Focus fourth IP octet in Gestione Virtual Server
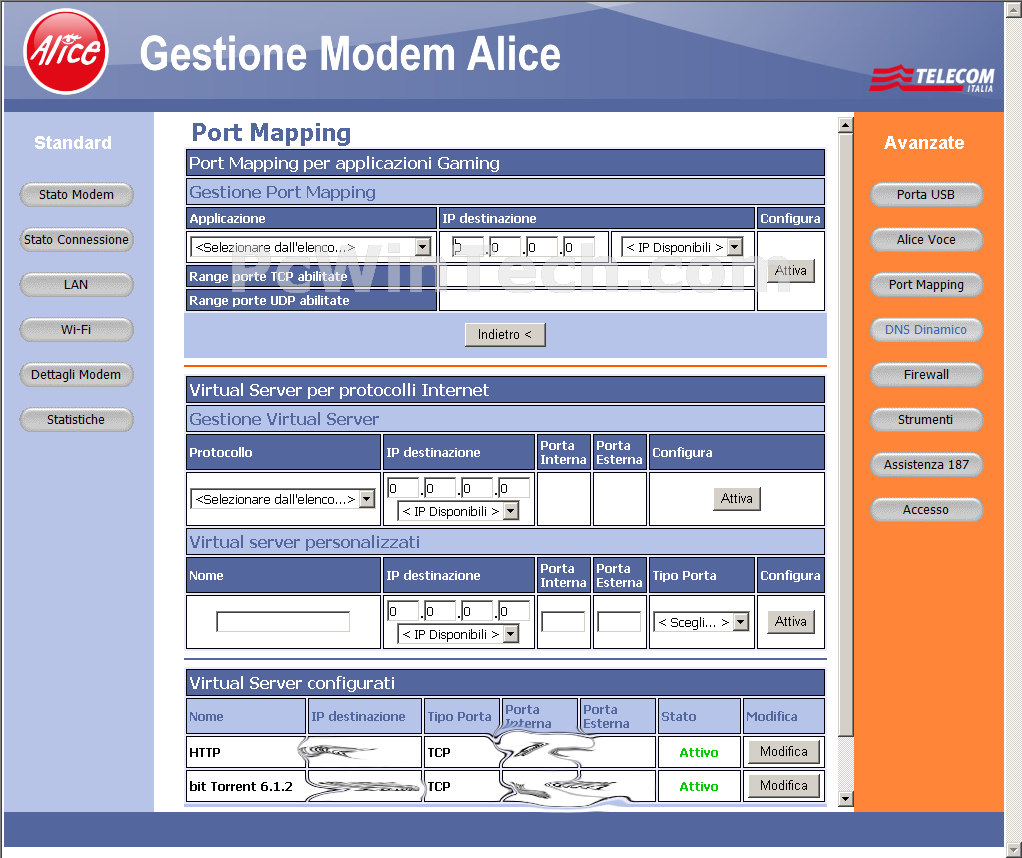This screenshot has width=1022, height=858. 514,488
